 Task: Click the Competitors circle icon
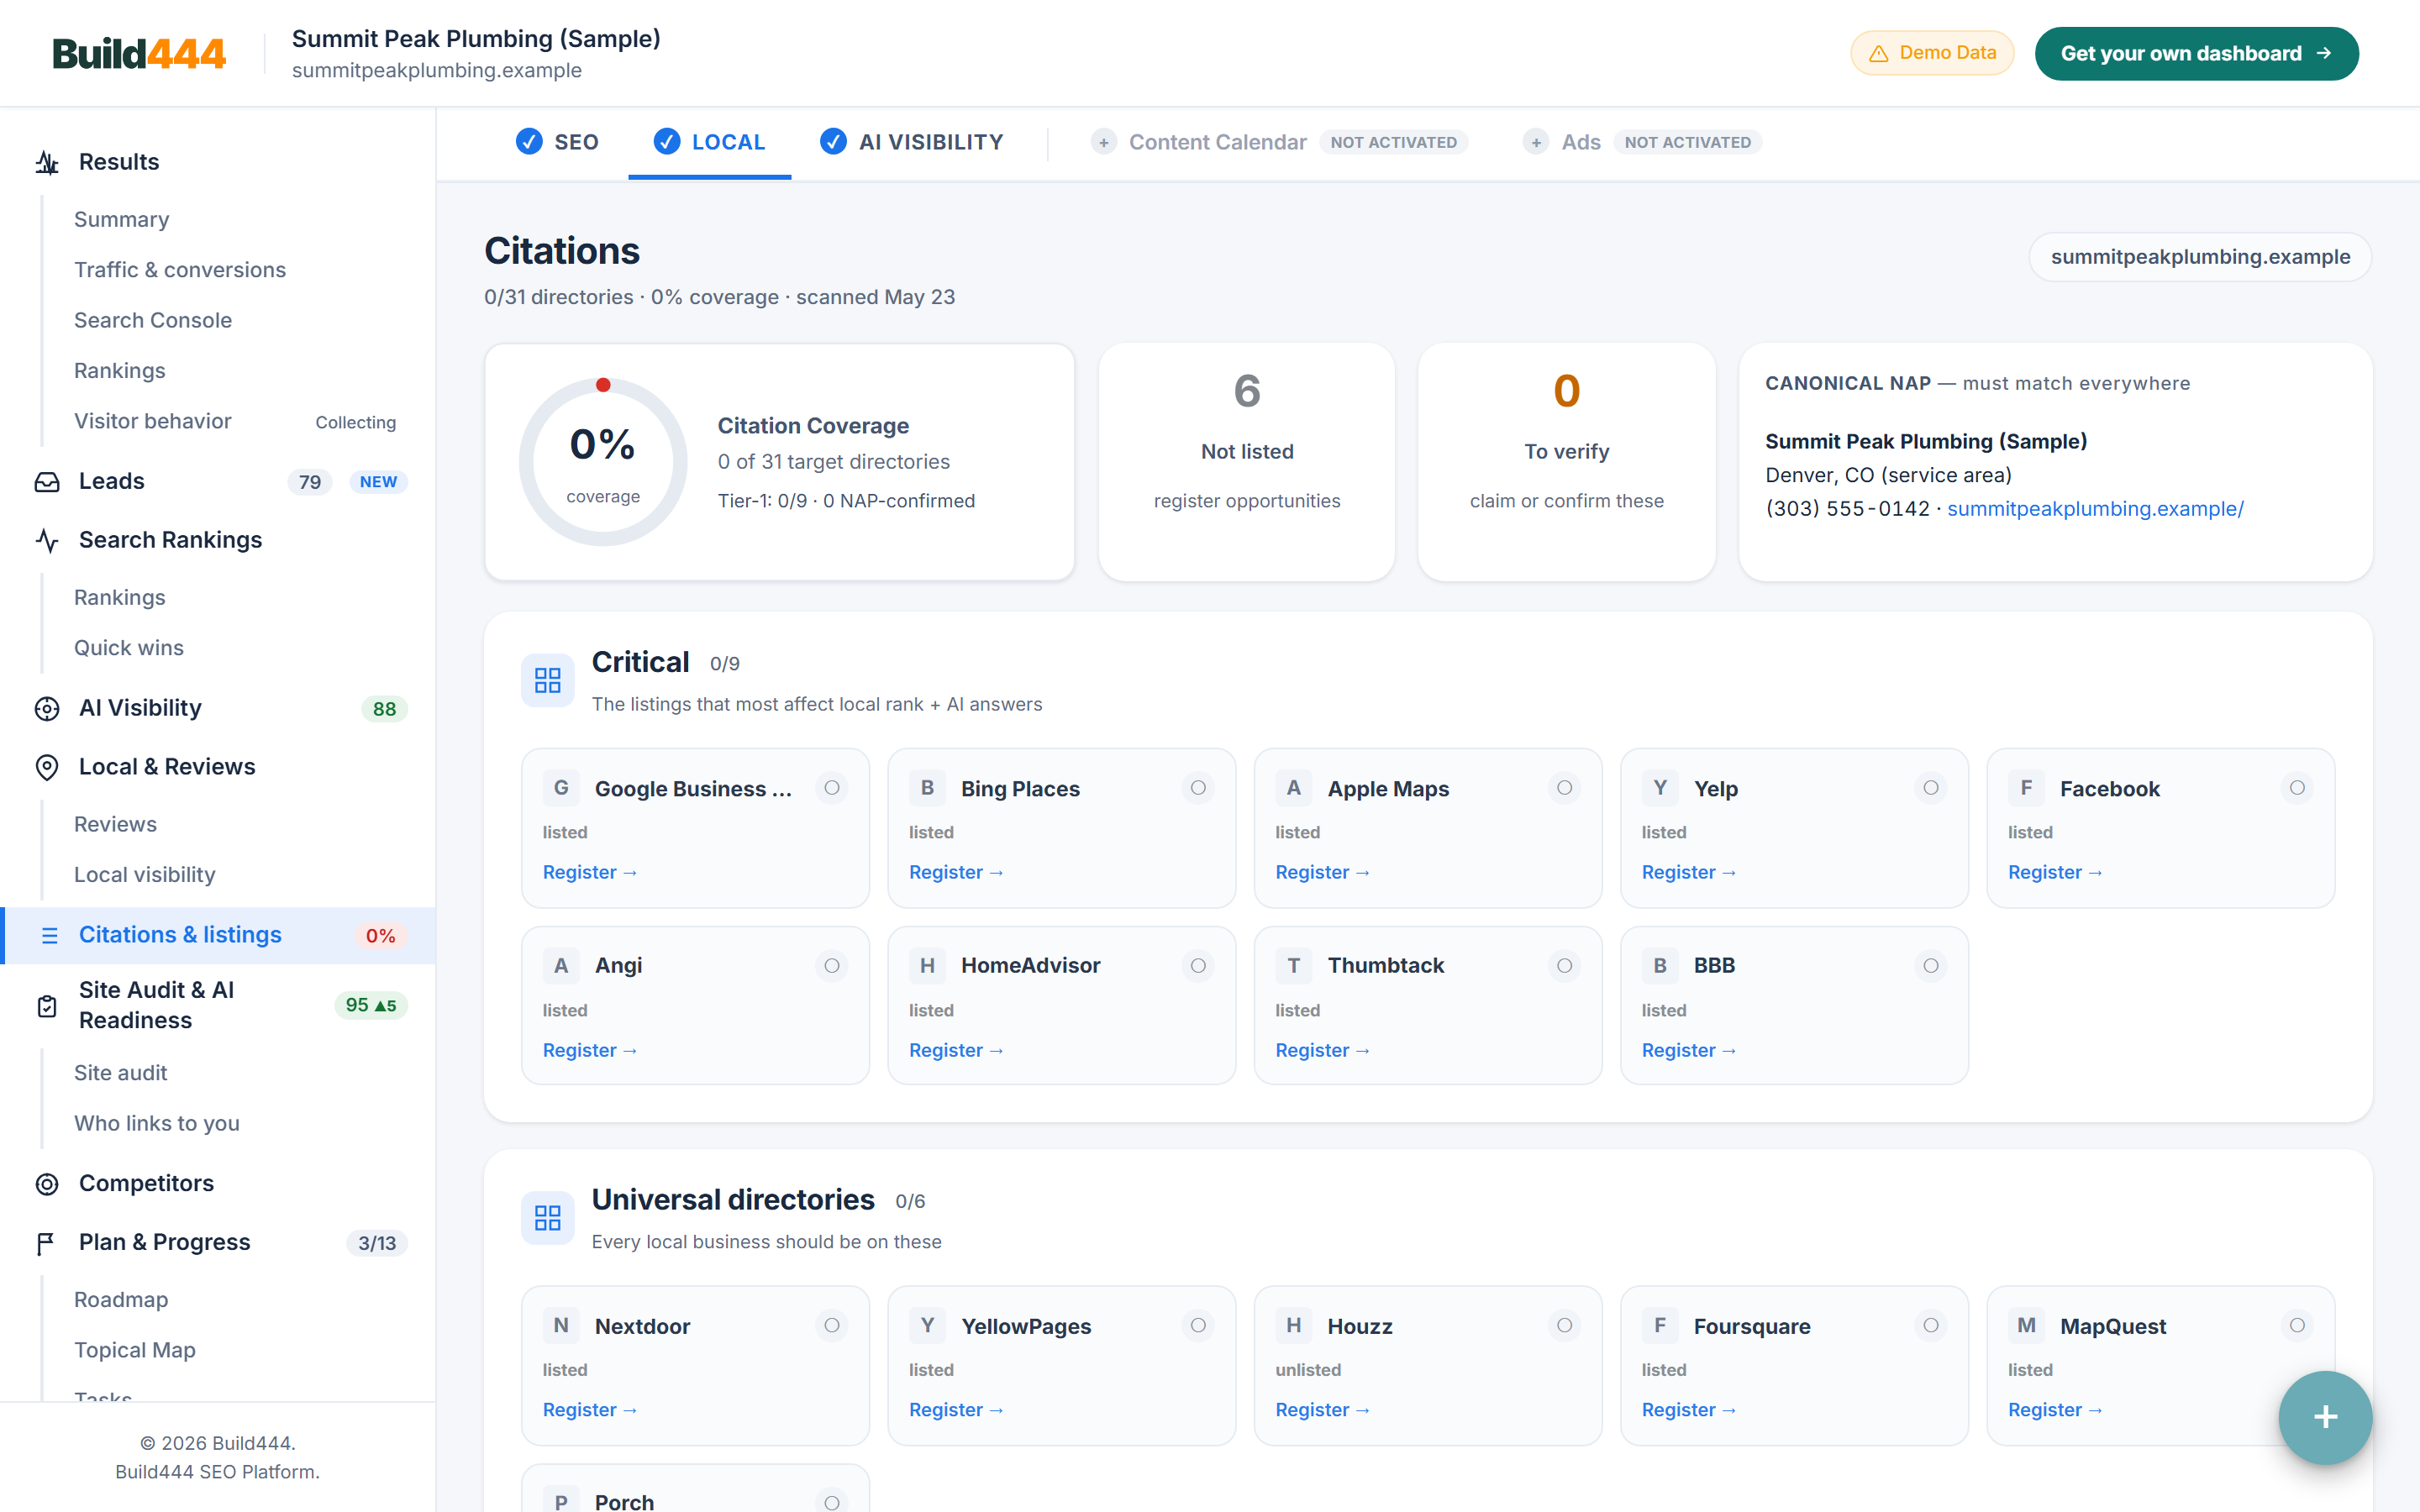[x=47, y=1184]
